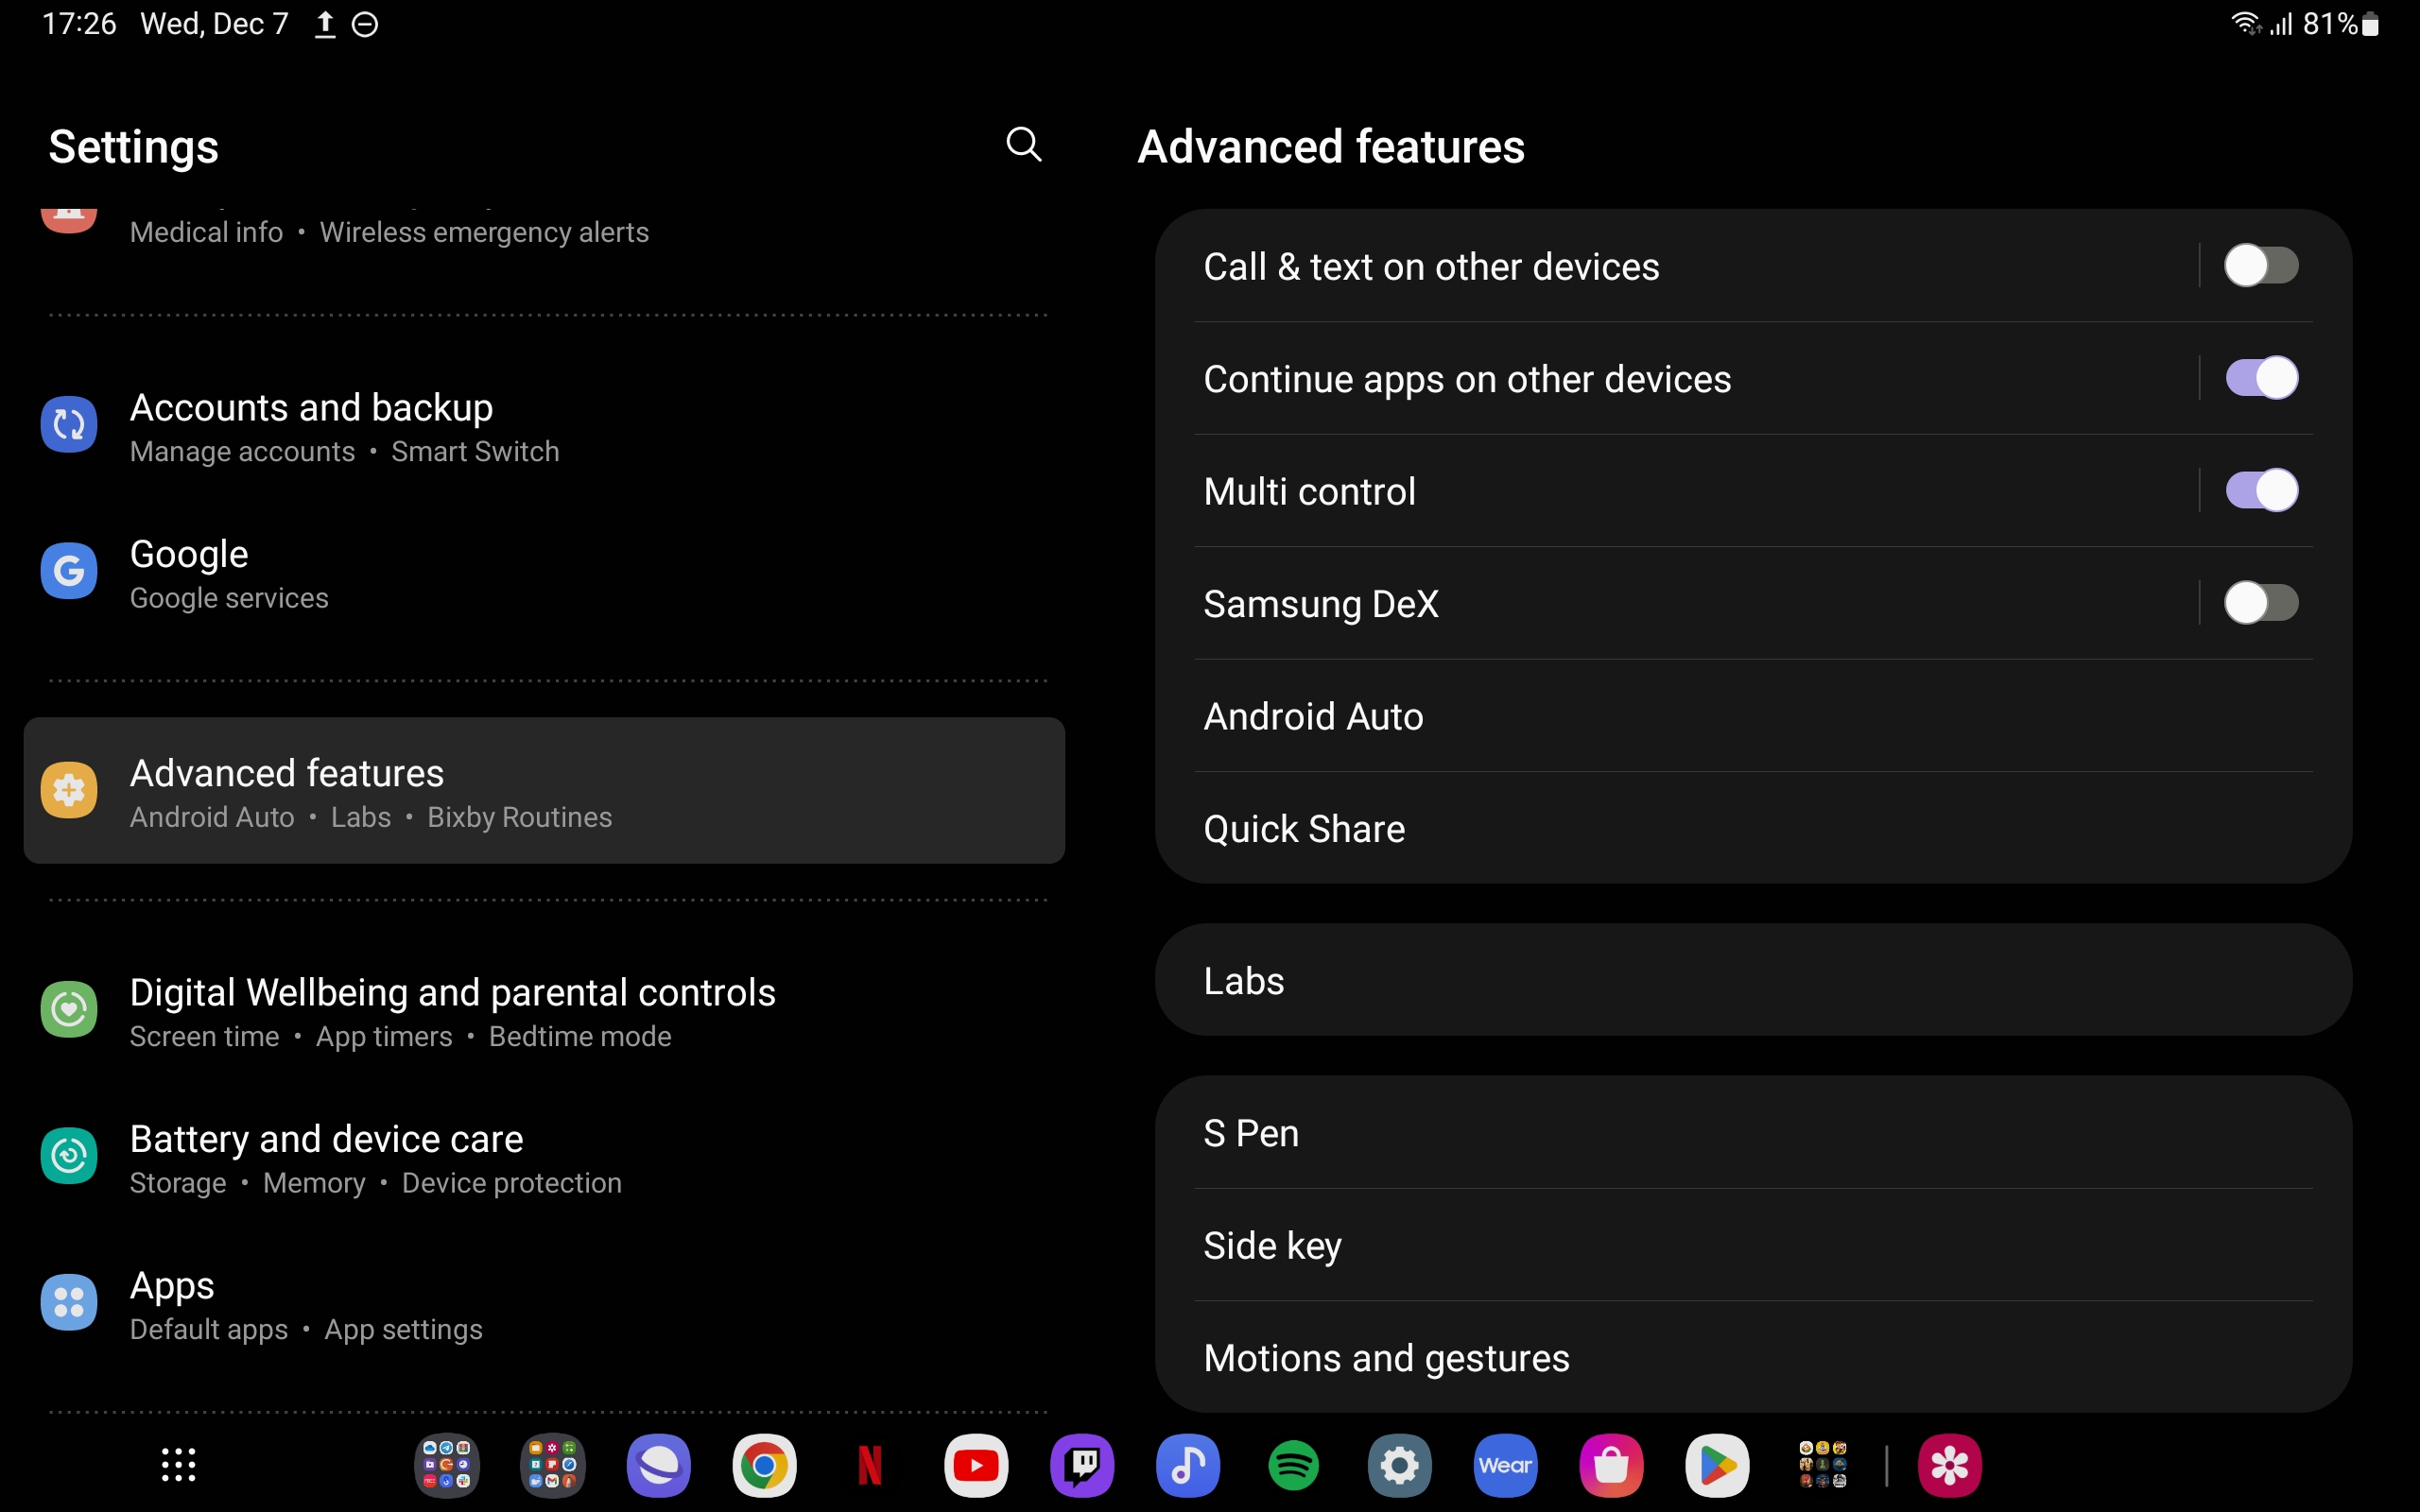The width and height of the screenshot is (2420, 1512).
Task: Disable Continue apps on other devices
Action: (x=2261, y=379)
